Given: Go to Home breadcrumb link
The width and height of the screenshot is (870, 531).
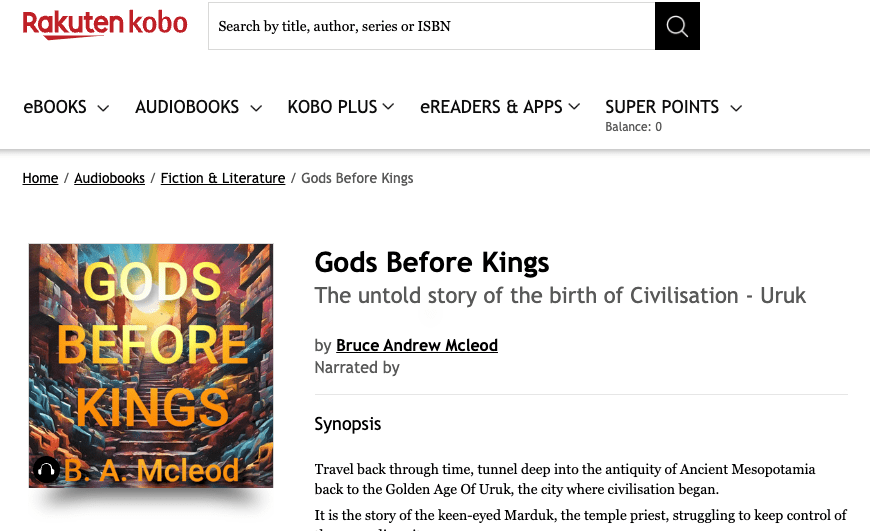Looking at the screenshot, I should click(x=41, y=178).
